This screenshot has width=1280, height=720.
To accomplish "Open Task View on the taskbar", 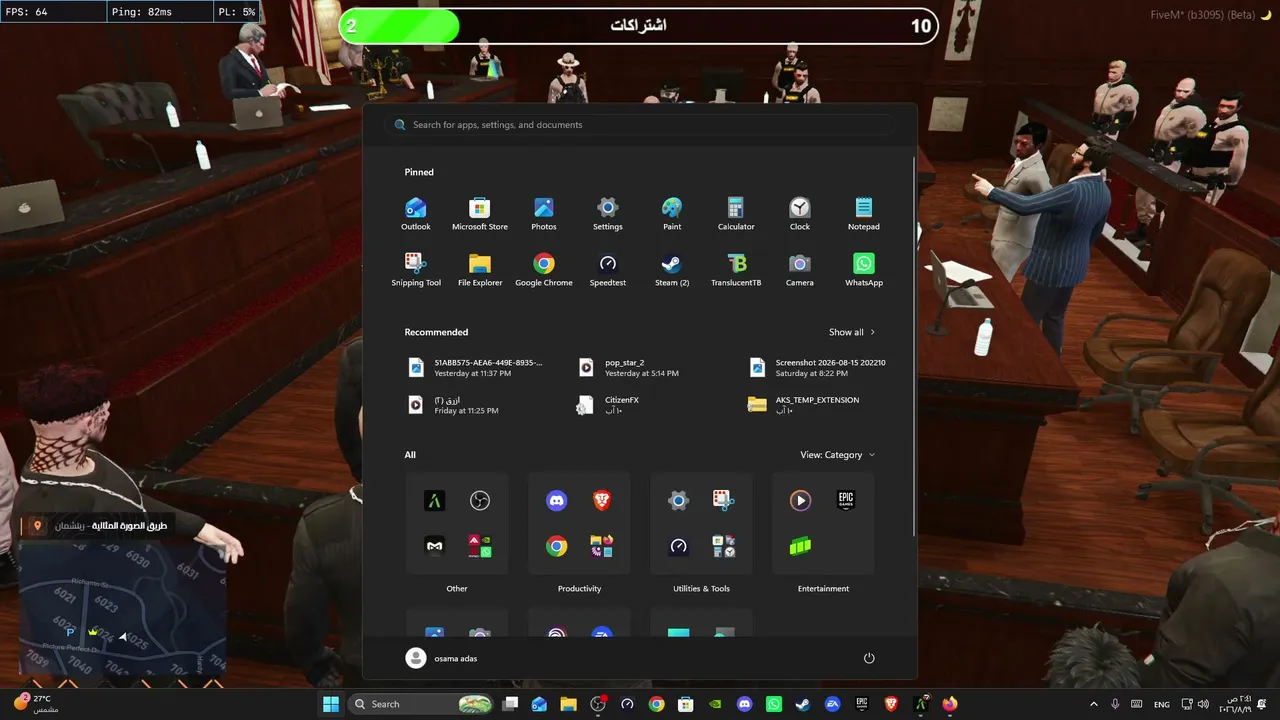I will click(x=510, y=704).
